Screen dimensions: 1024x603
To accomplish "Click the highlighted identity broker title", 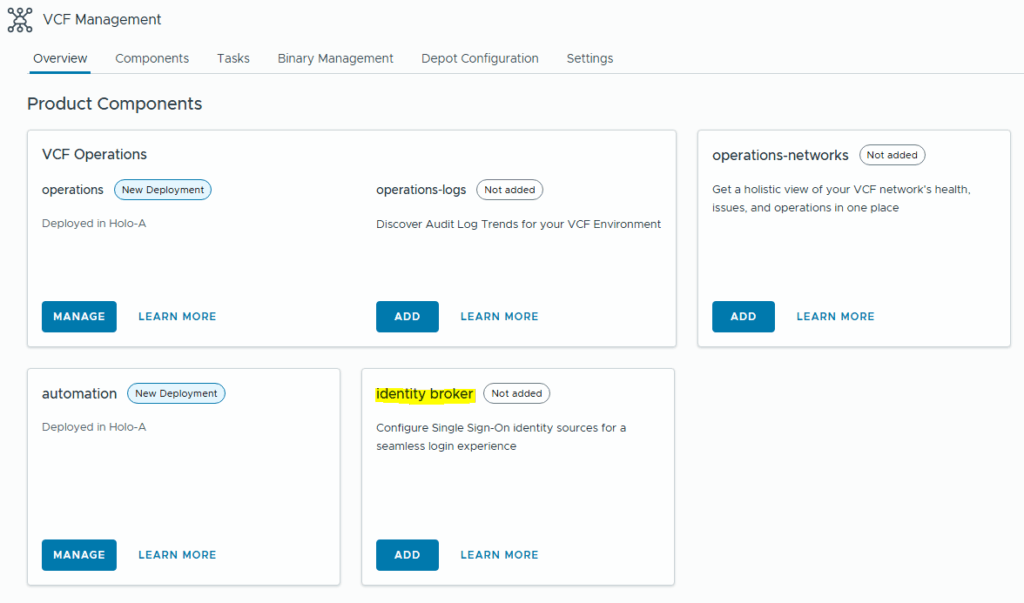I will pyautogui.click(x=424, y=394).
